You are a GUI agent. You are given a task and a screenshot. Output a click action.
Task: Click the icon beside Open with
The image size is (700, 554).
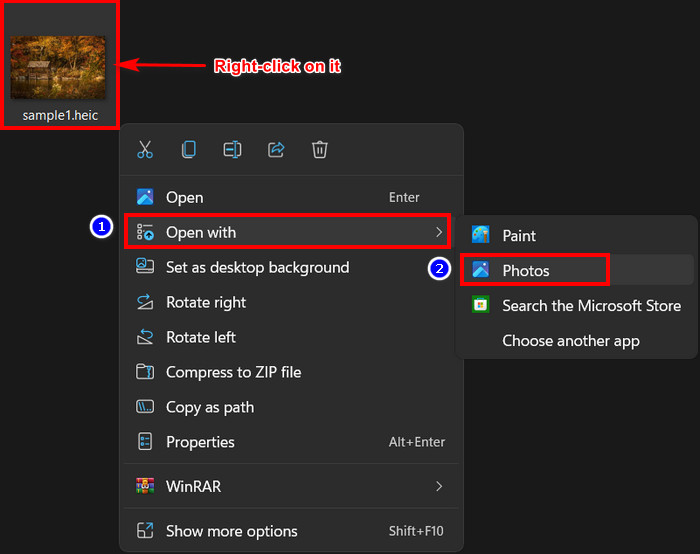click(145, 232)
